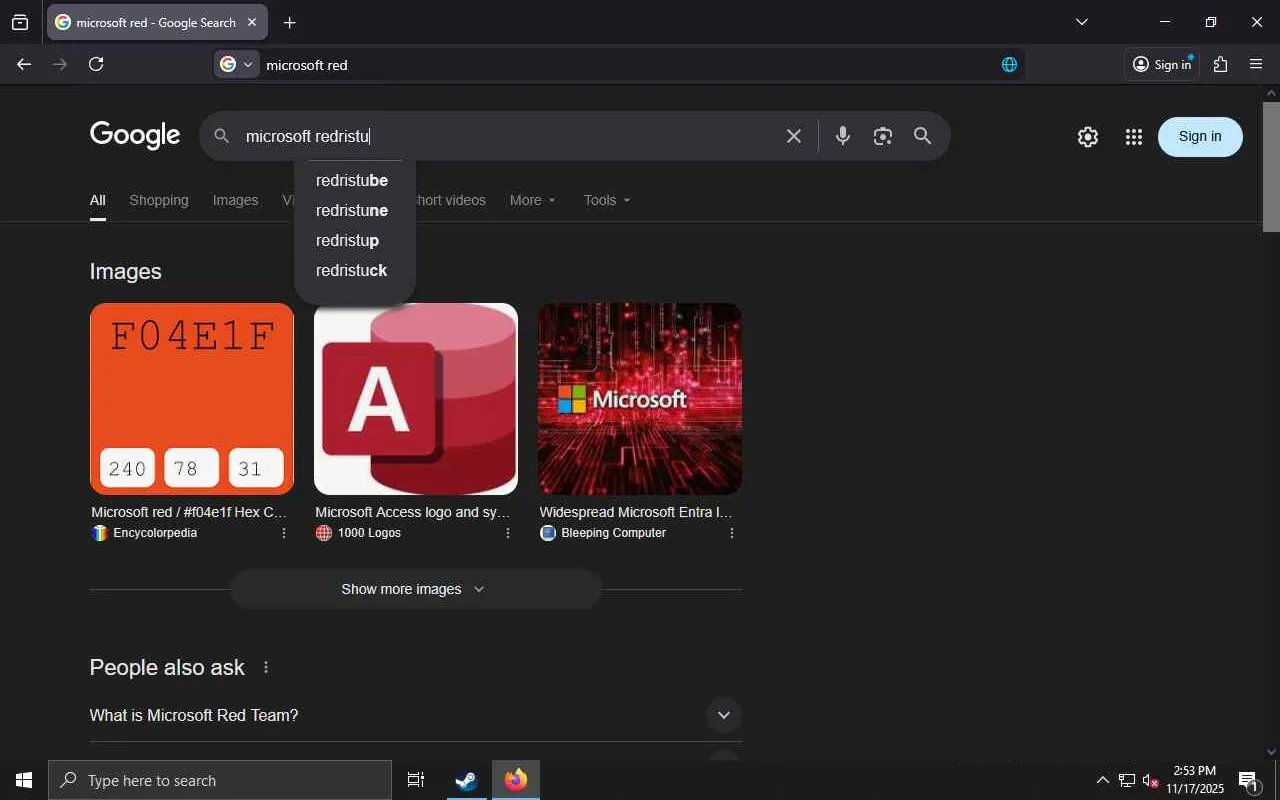Expand Show more images

(x=416, y=589)
